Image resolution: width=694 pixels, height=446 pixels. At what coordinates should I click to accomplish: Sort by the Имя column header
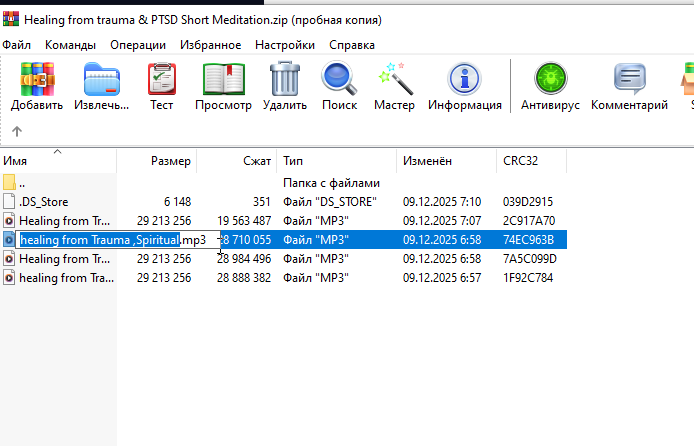[x=58, y=161]
